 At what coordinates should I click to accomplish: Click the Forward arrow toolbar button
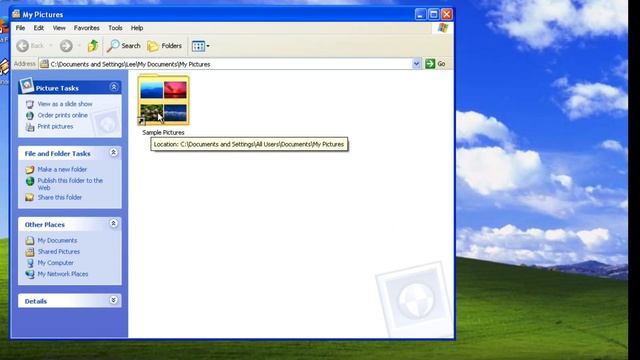coord(66,46)
